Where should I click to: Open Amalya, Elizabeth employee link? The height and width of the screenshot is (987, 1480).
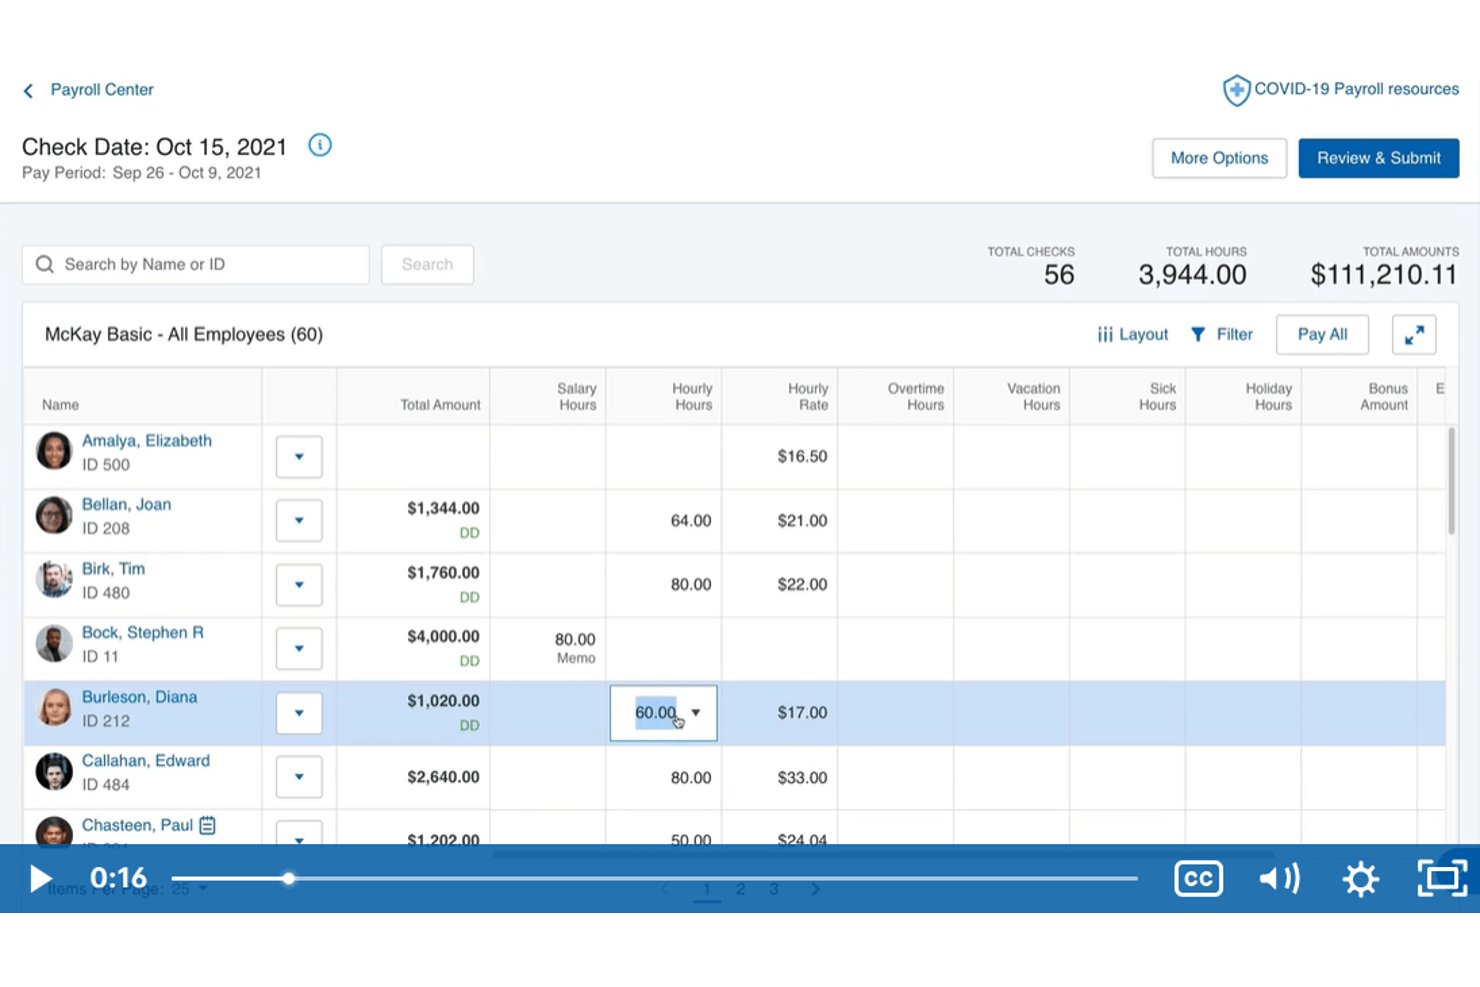tap(147, 441)
